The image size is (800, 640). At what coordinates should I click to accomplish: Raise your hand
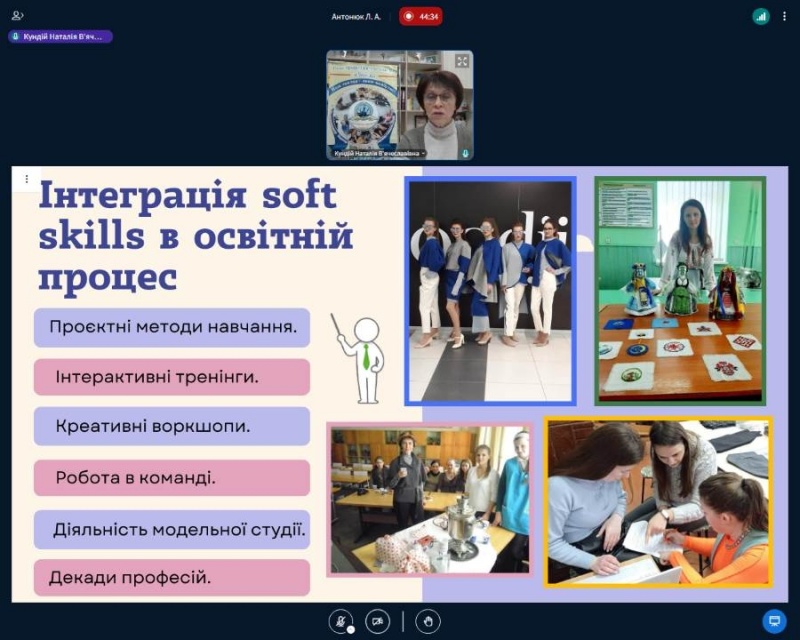428,621
